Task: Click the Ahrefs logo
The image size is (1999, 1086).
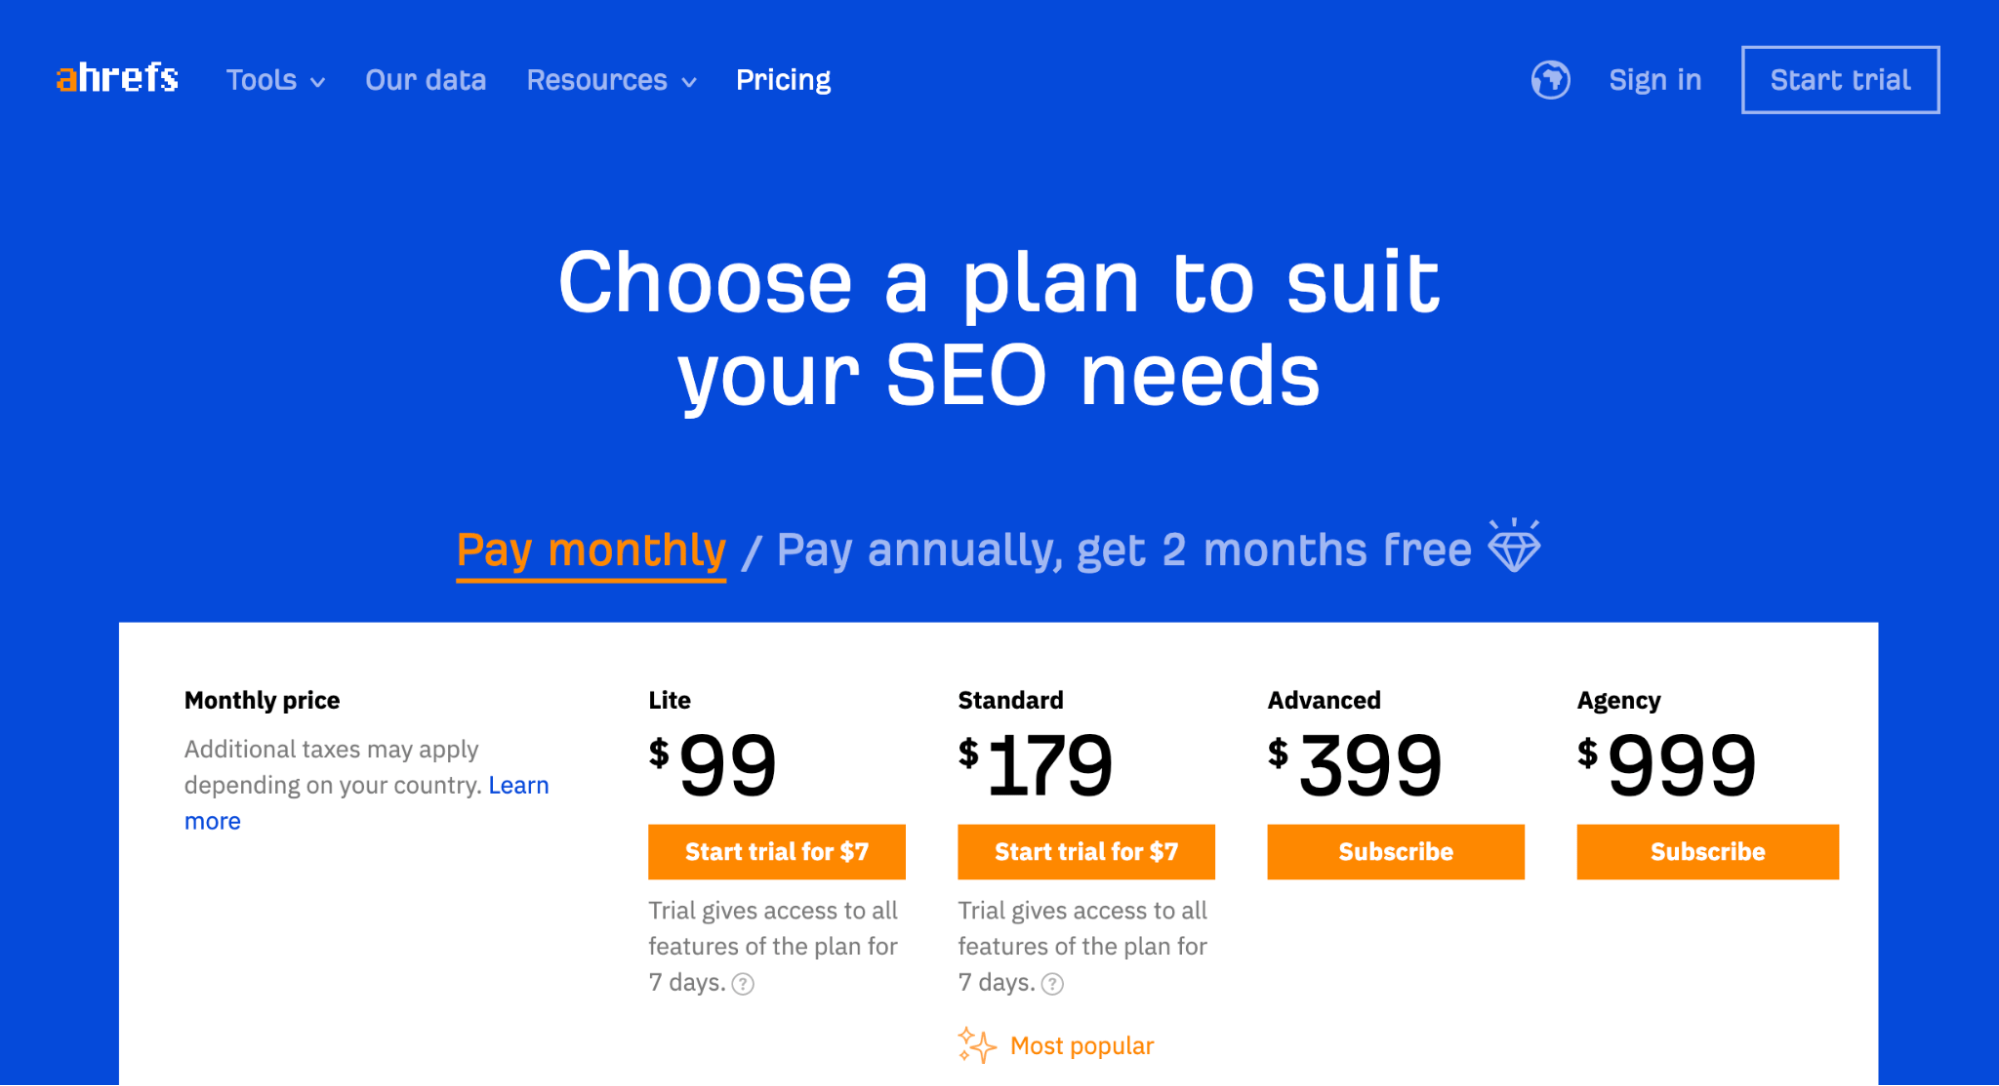Action: 117,78
